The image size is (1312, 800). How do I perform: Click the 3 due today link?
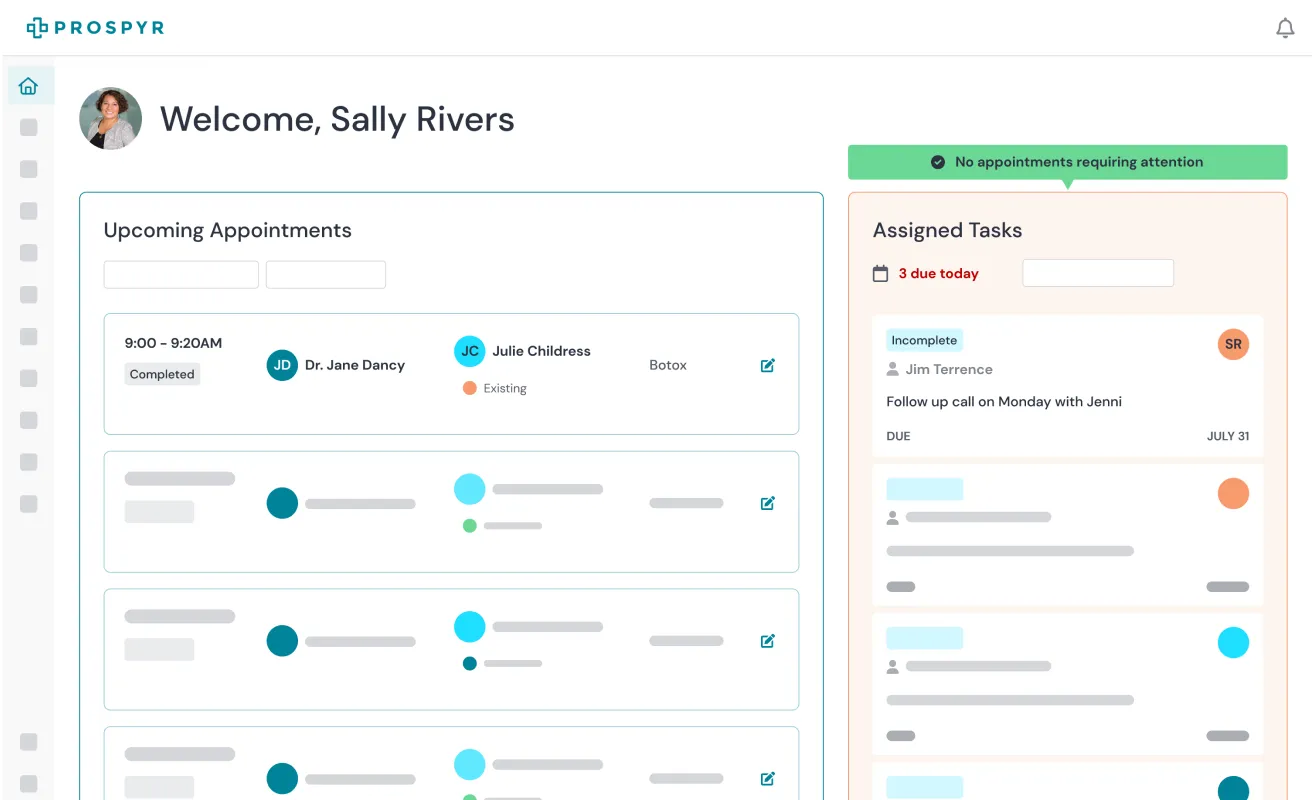[x=938, y=273]
